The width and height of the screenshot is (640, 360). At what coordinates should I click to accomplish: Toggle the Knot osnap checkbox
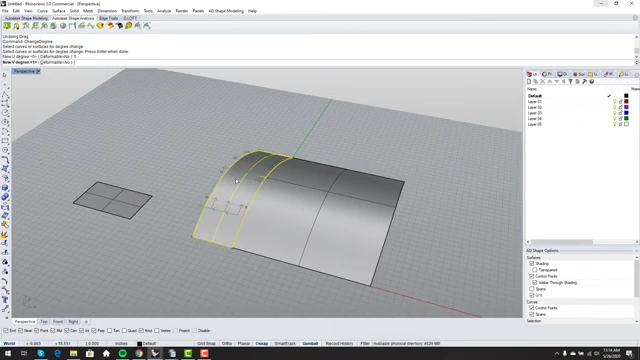click(x=141, y=331)
